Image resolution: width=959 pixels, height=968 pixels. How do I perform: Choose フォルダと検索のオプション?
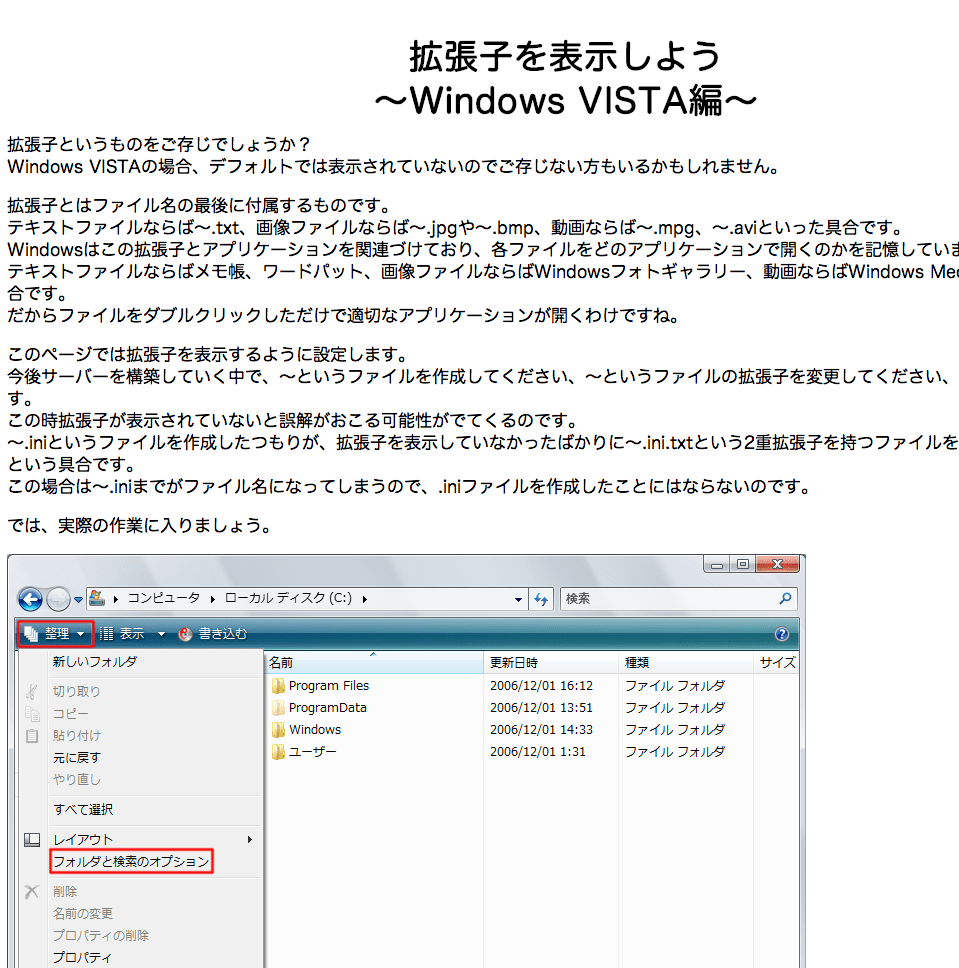pos(131,861)
